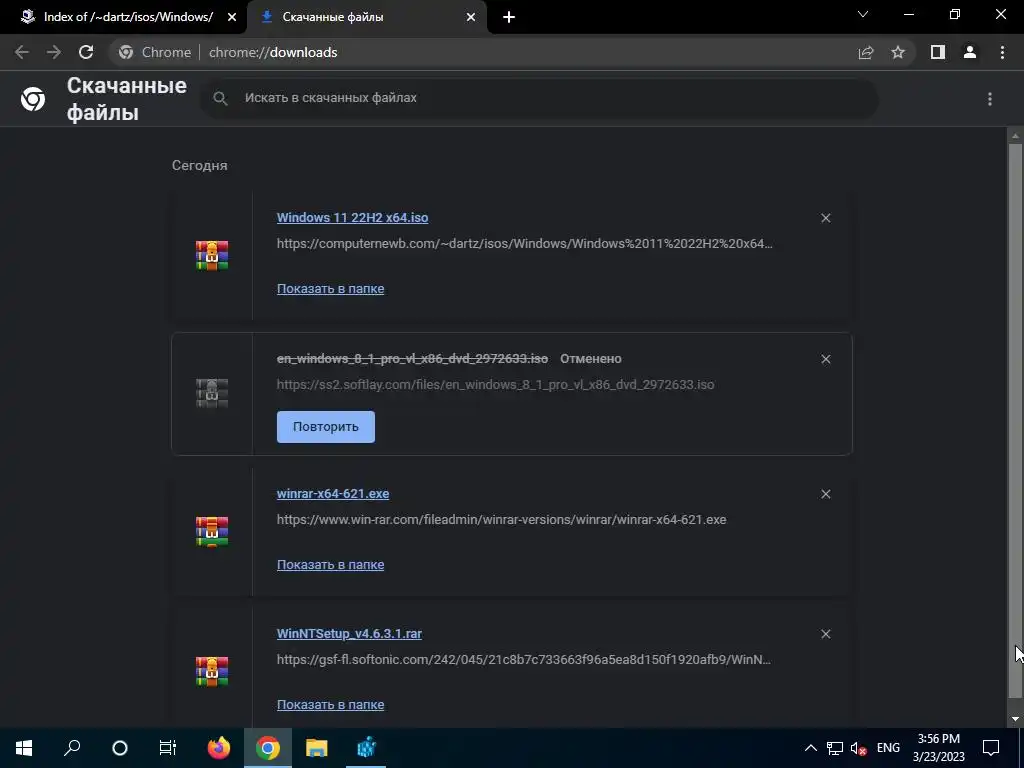The image size is (1024, 768).
Task: Click the computernewb.com source URL
Action: coord(524,244)
